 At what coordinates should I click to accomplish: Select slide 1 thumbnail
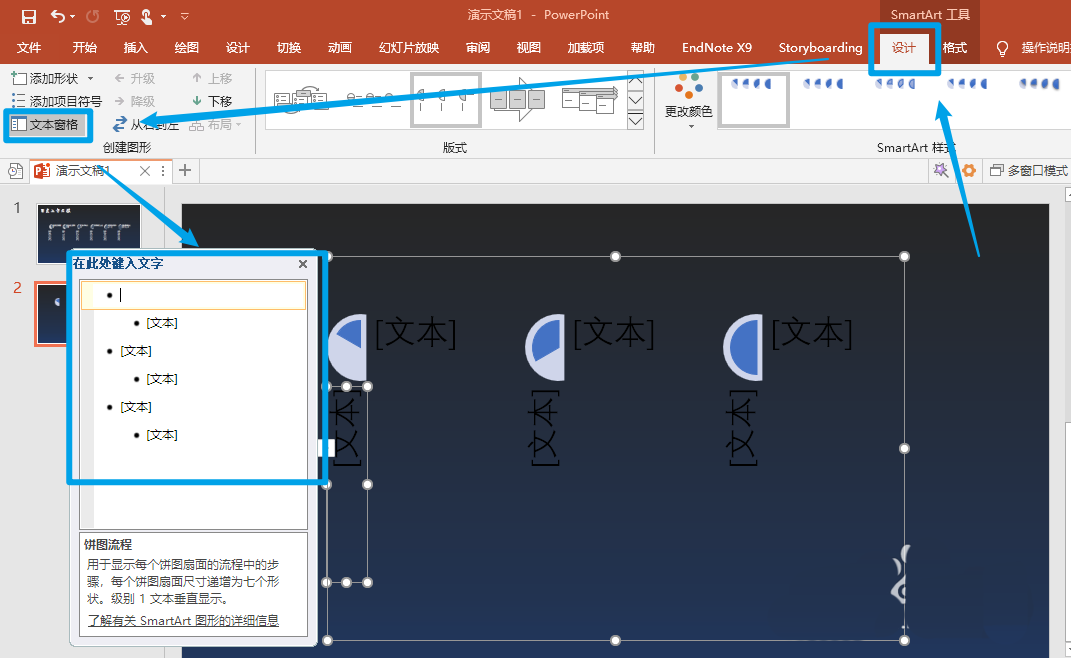(89, 234)
